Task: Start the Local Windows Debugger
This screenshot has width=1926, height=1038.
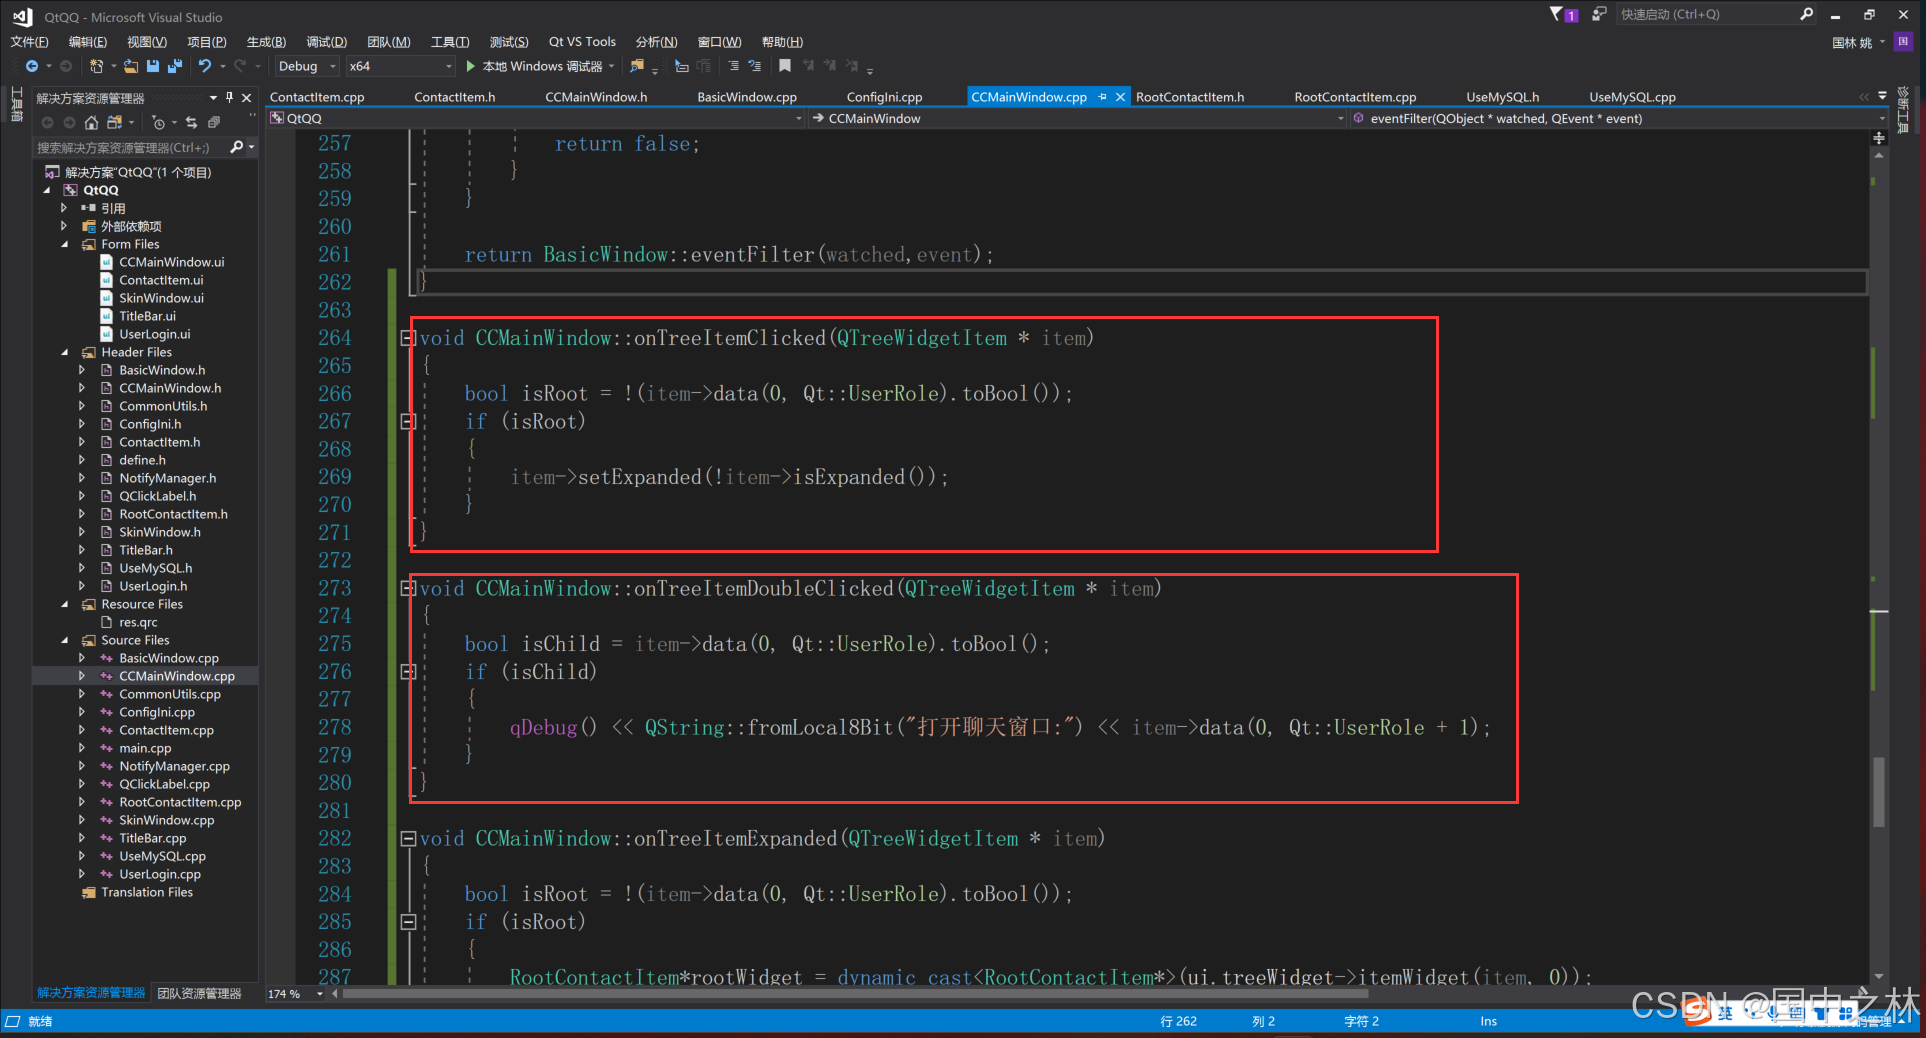Action: point(540,66)
